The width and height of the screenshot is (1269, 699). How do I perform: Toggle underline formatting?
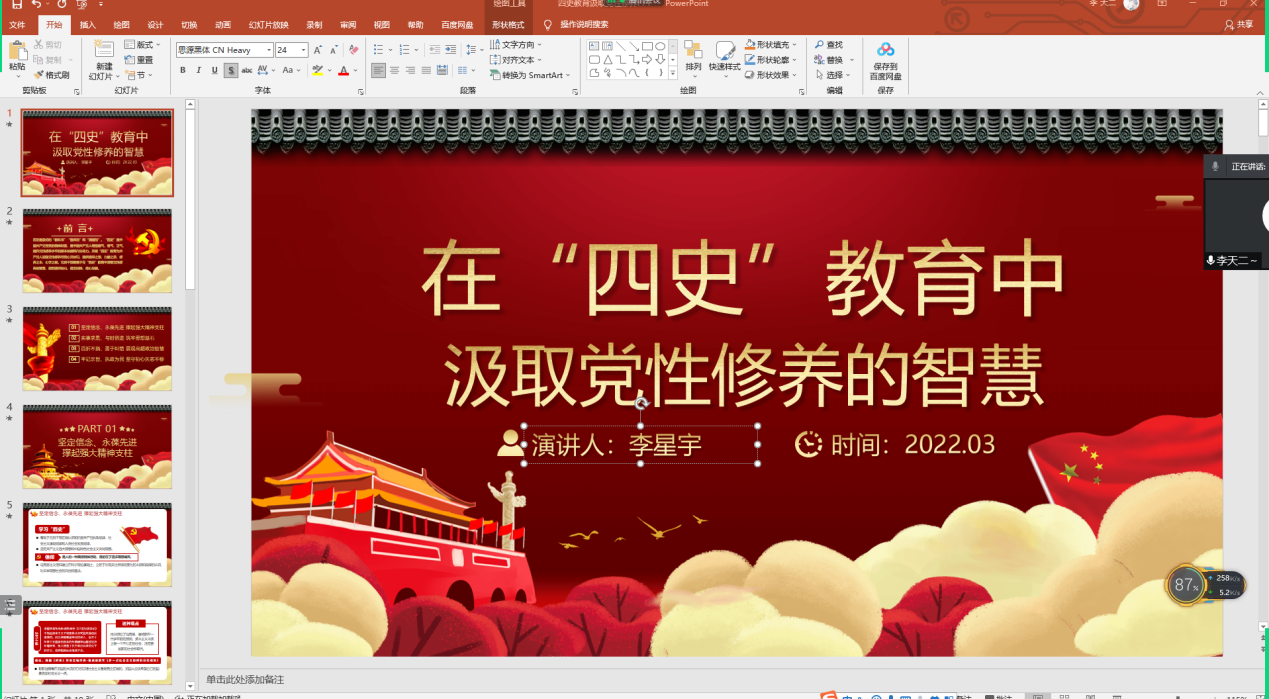pos(215,70)
